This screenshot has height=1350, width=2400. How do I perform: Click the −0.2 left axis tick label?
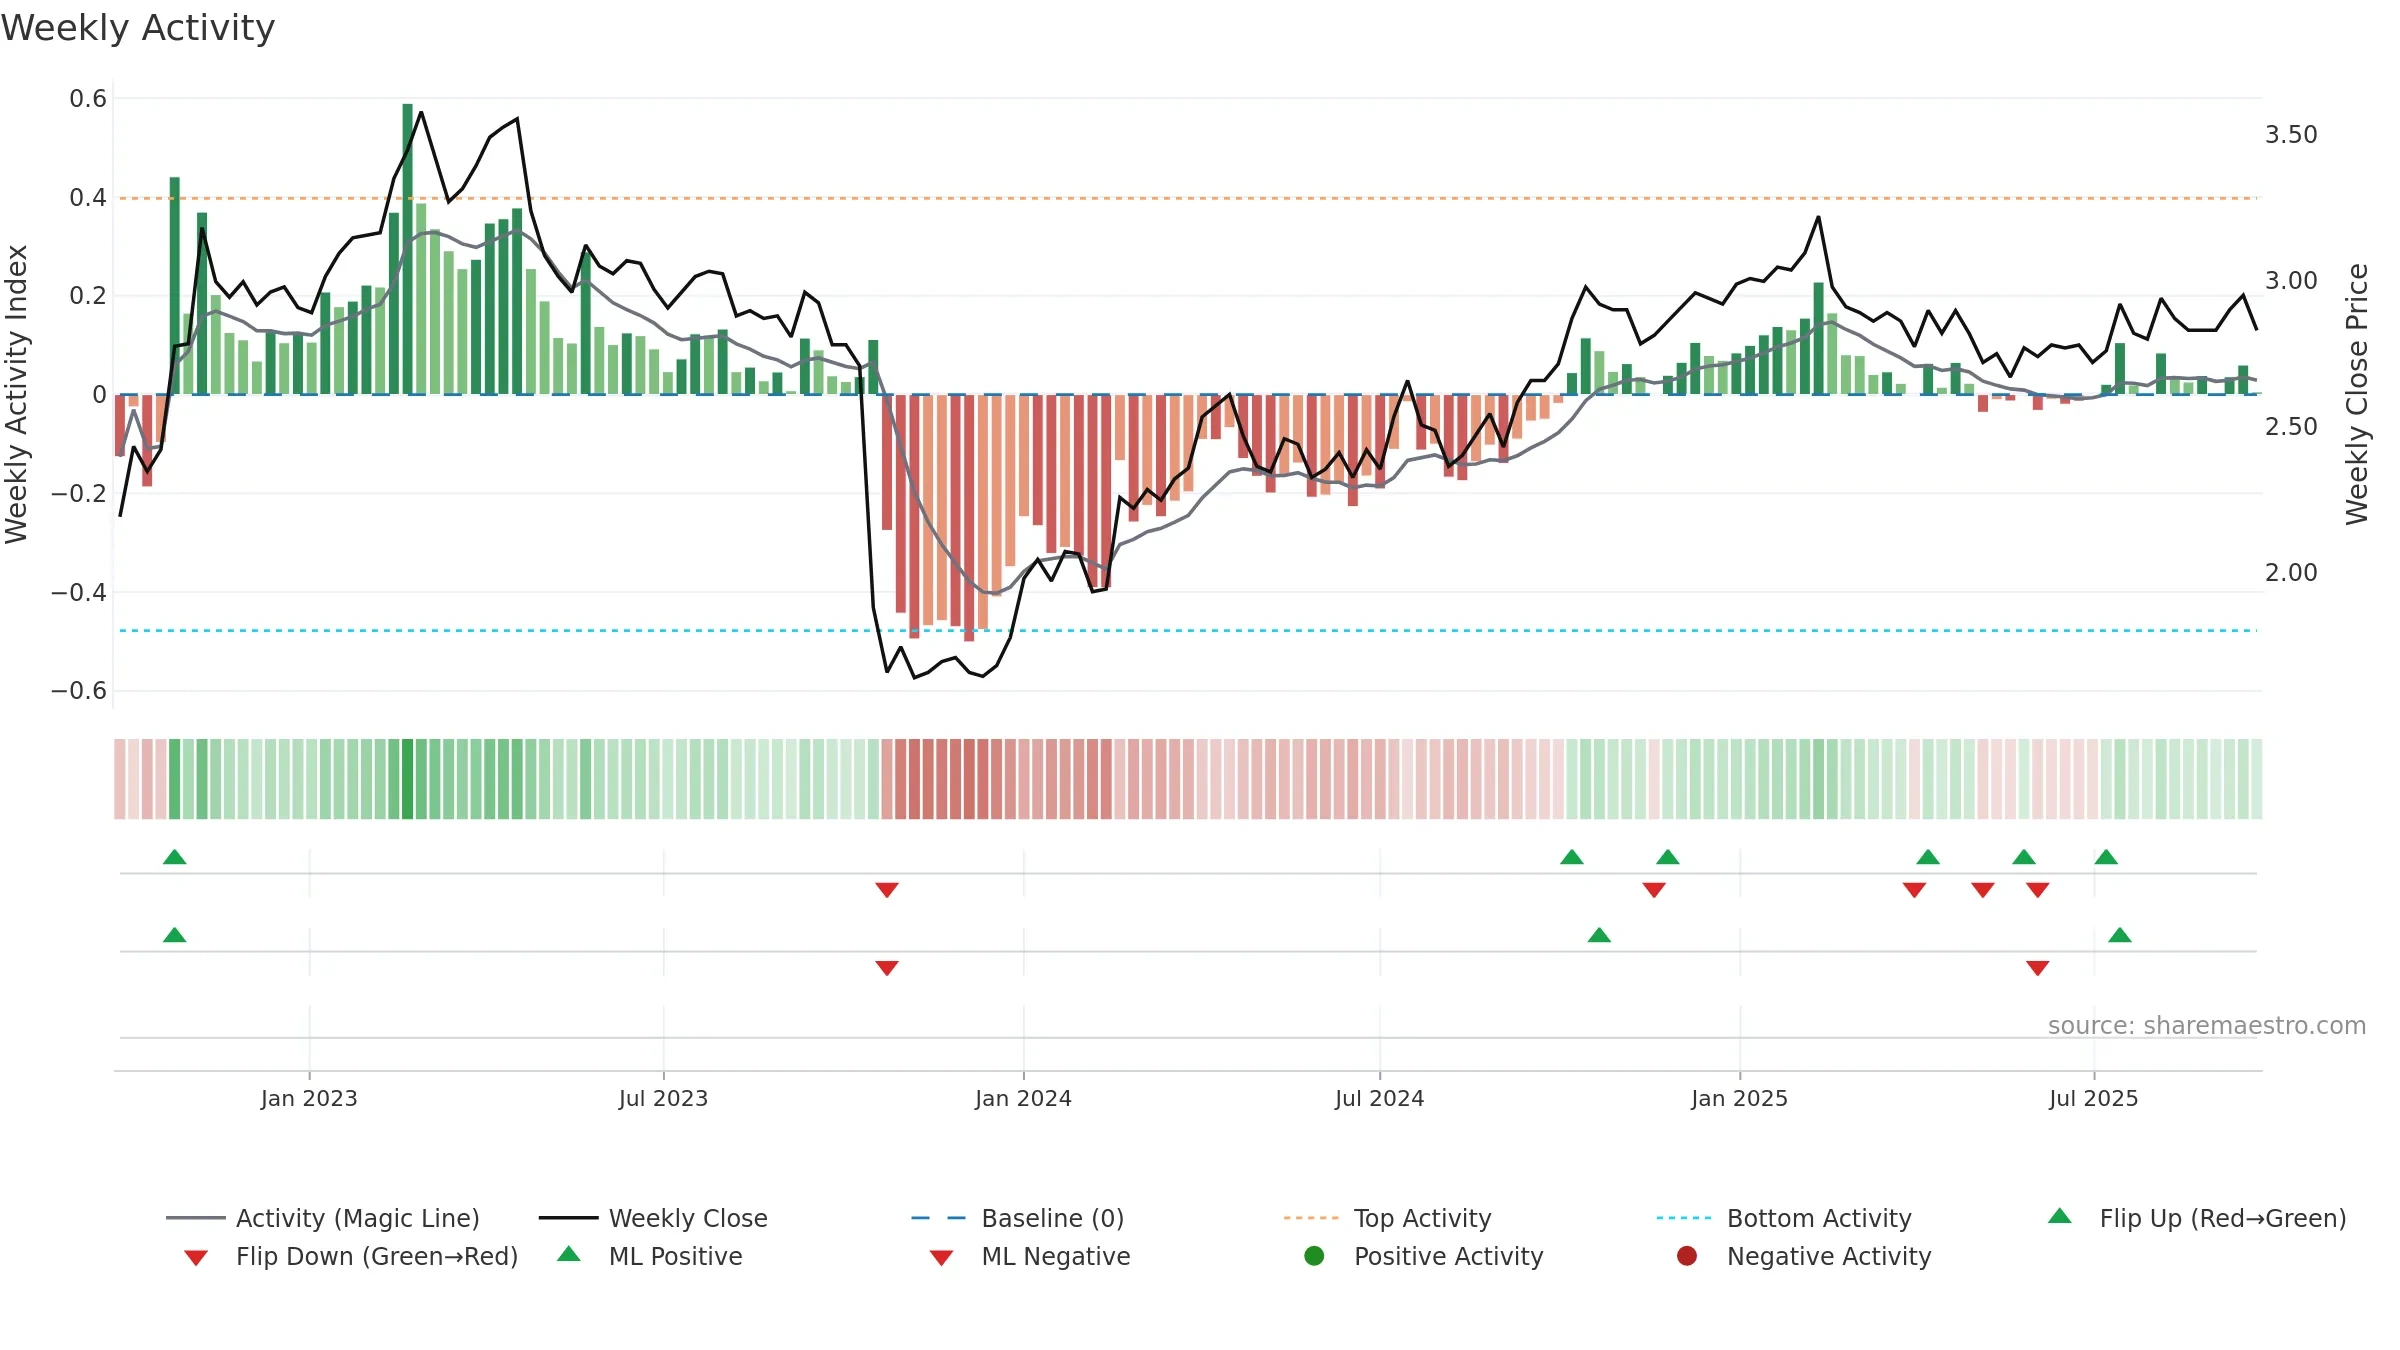(79, 494)
